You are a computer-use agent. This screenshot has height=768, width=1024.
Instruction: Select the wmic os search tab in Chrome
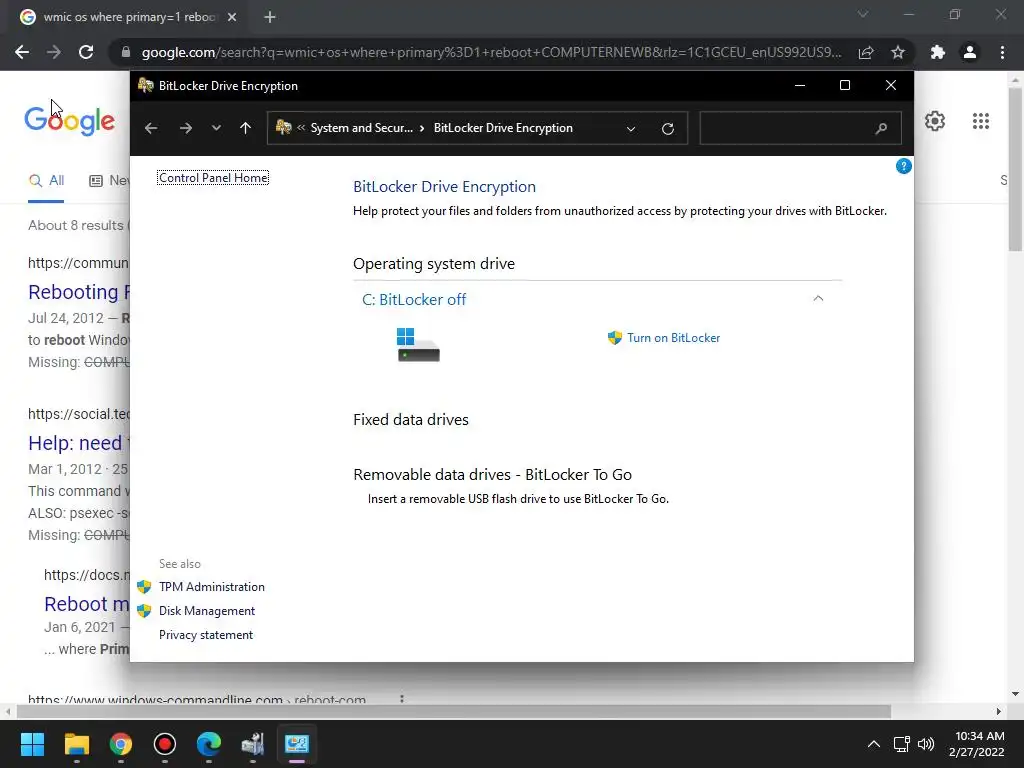[129, 17]
